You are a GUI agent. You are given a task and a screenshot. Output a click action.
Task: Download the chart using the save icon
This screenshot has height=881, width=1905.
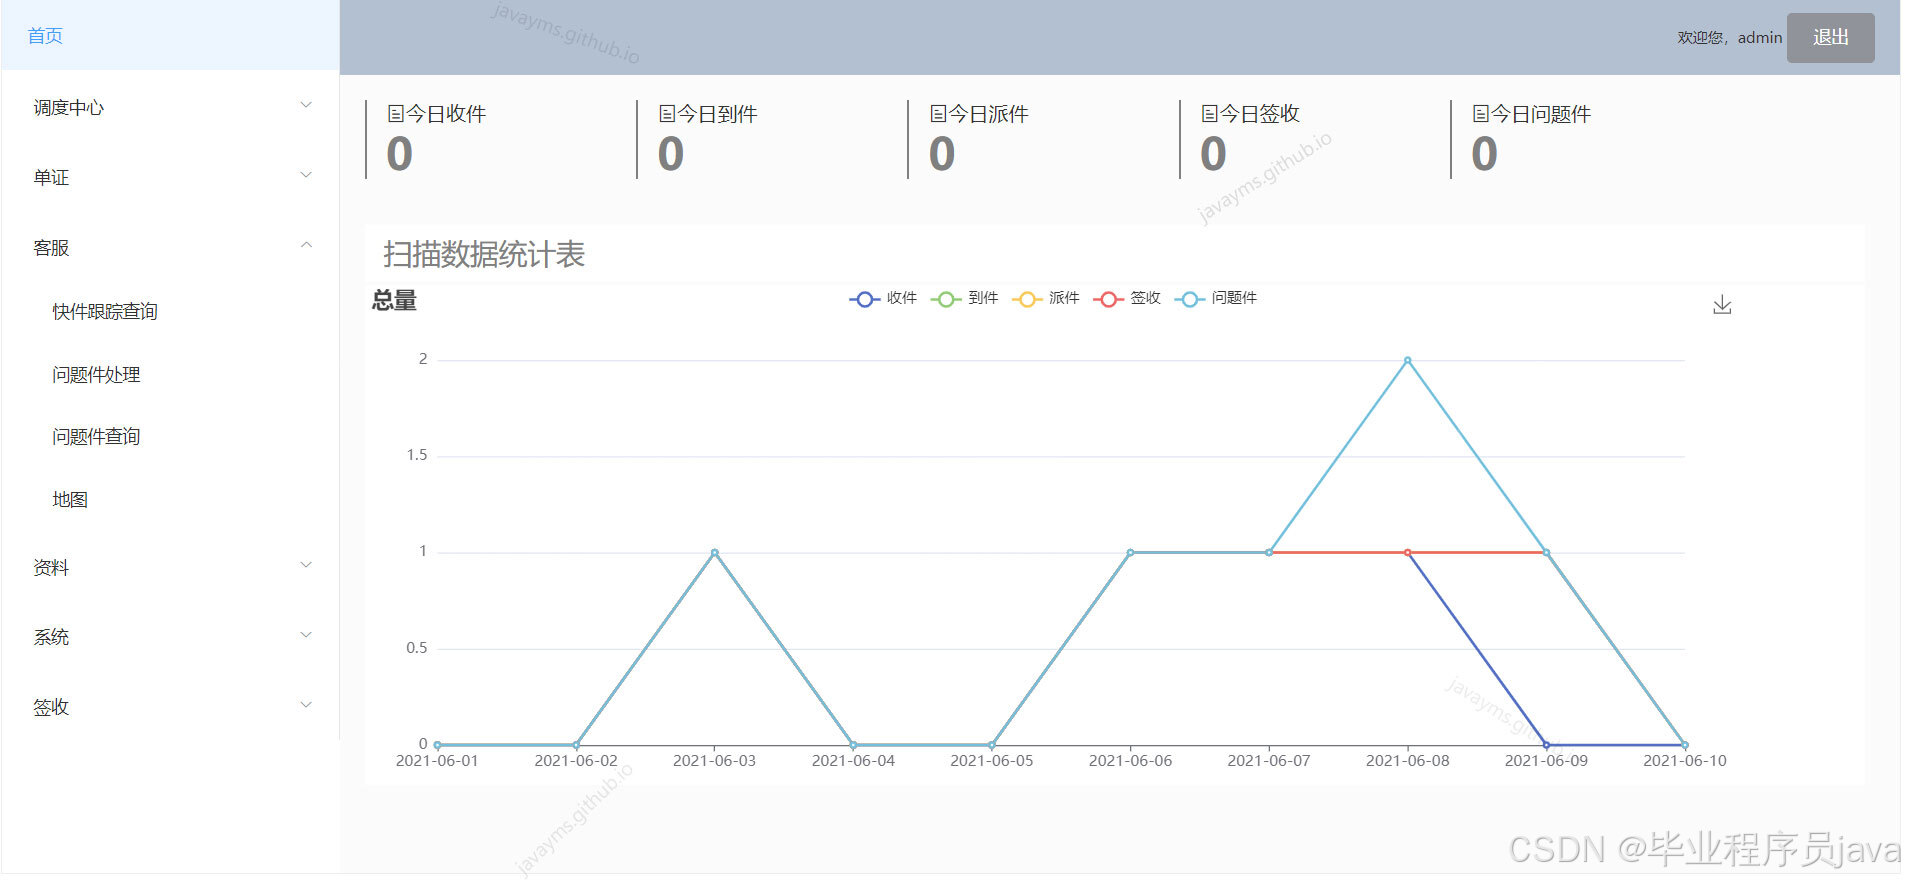pyautogui.click(x=1721, y=305)
